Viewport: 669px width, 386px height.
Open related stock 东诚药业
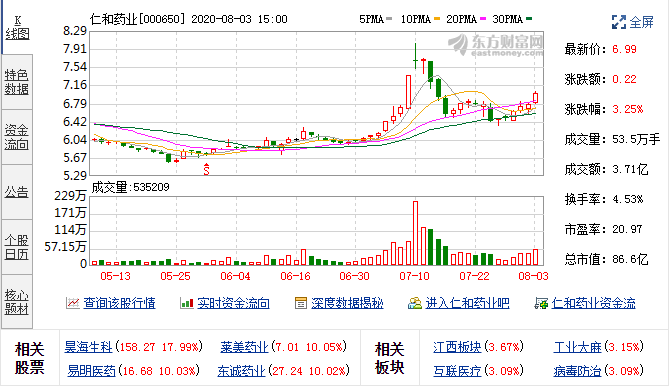click(x=241, y=371)
